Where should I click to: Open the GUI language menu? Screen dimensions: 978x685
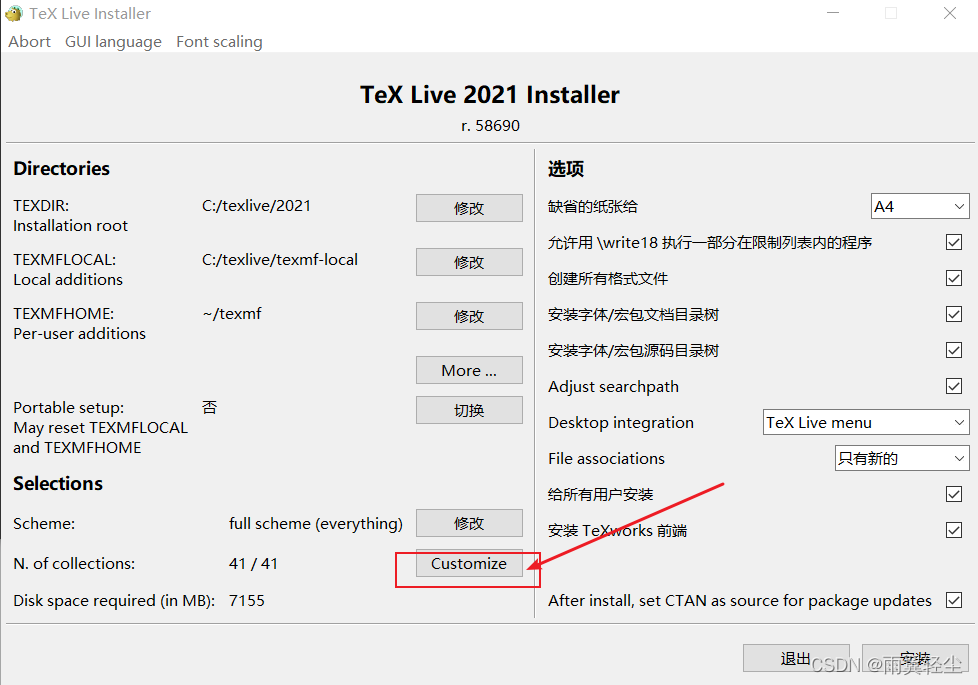coord(113,42)
